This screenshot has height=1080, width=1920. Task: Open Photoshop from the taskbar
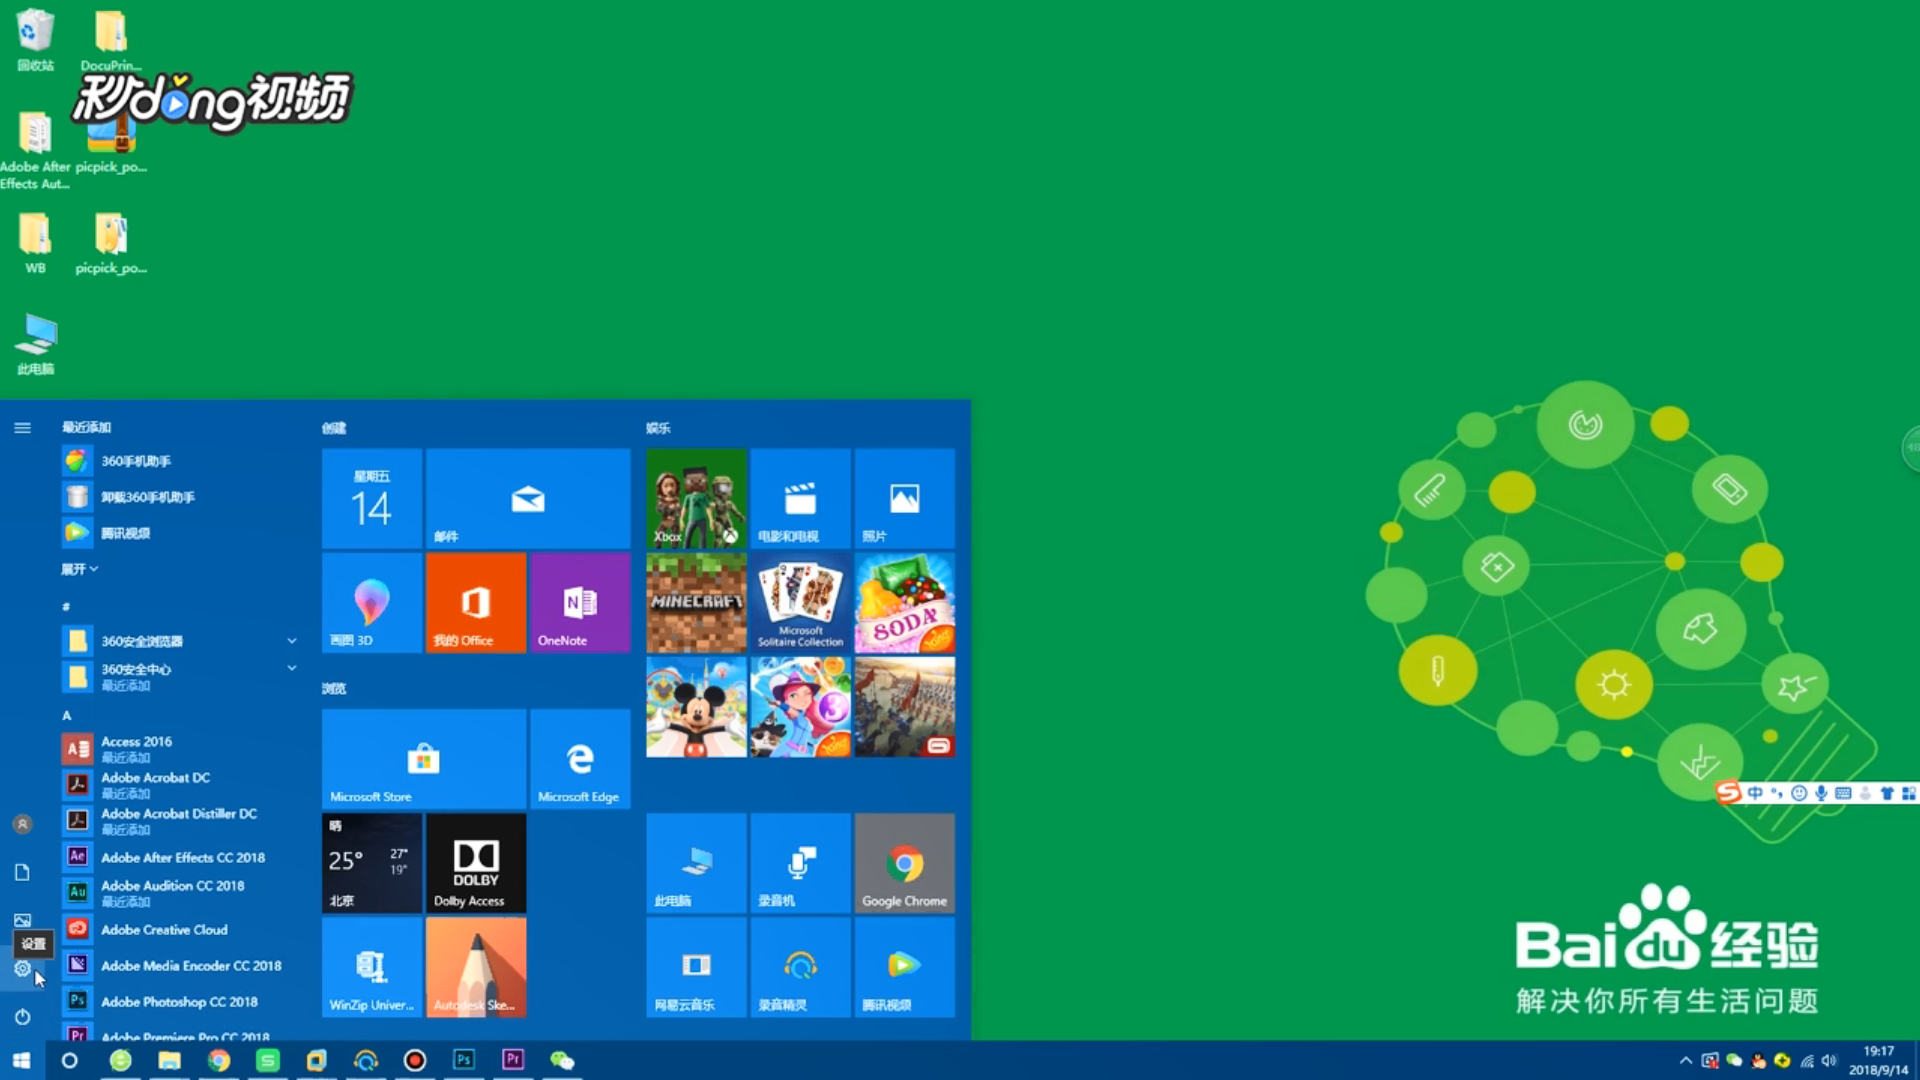pyautogui.click(x=464, y=1060)
